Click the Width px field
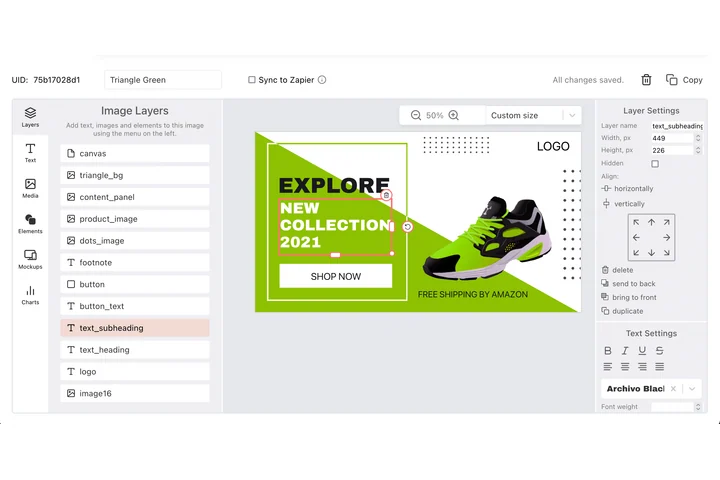The width and height of the screenshot is (720, 480). pyautogui.click(x=672, y=138)
